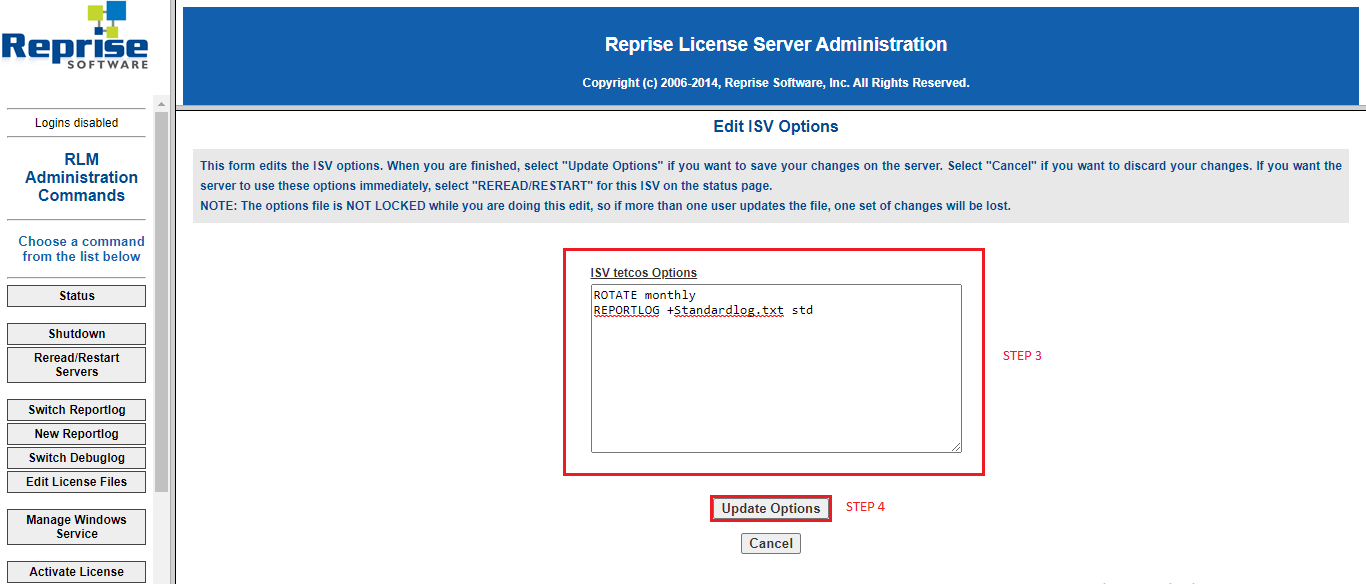Click 'Reprise License Server Administration' title
1366x584 pixels.
pos(776,44)
